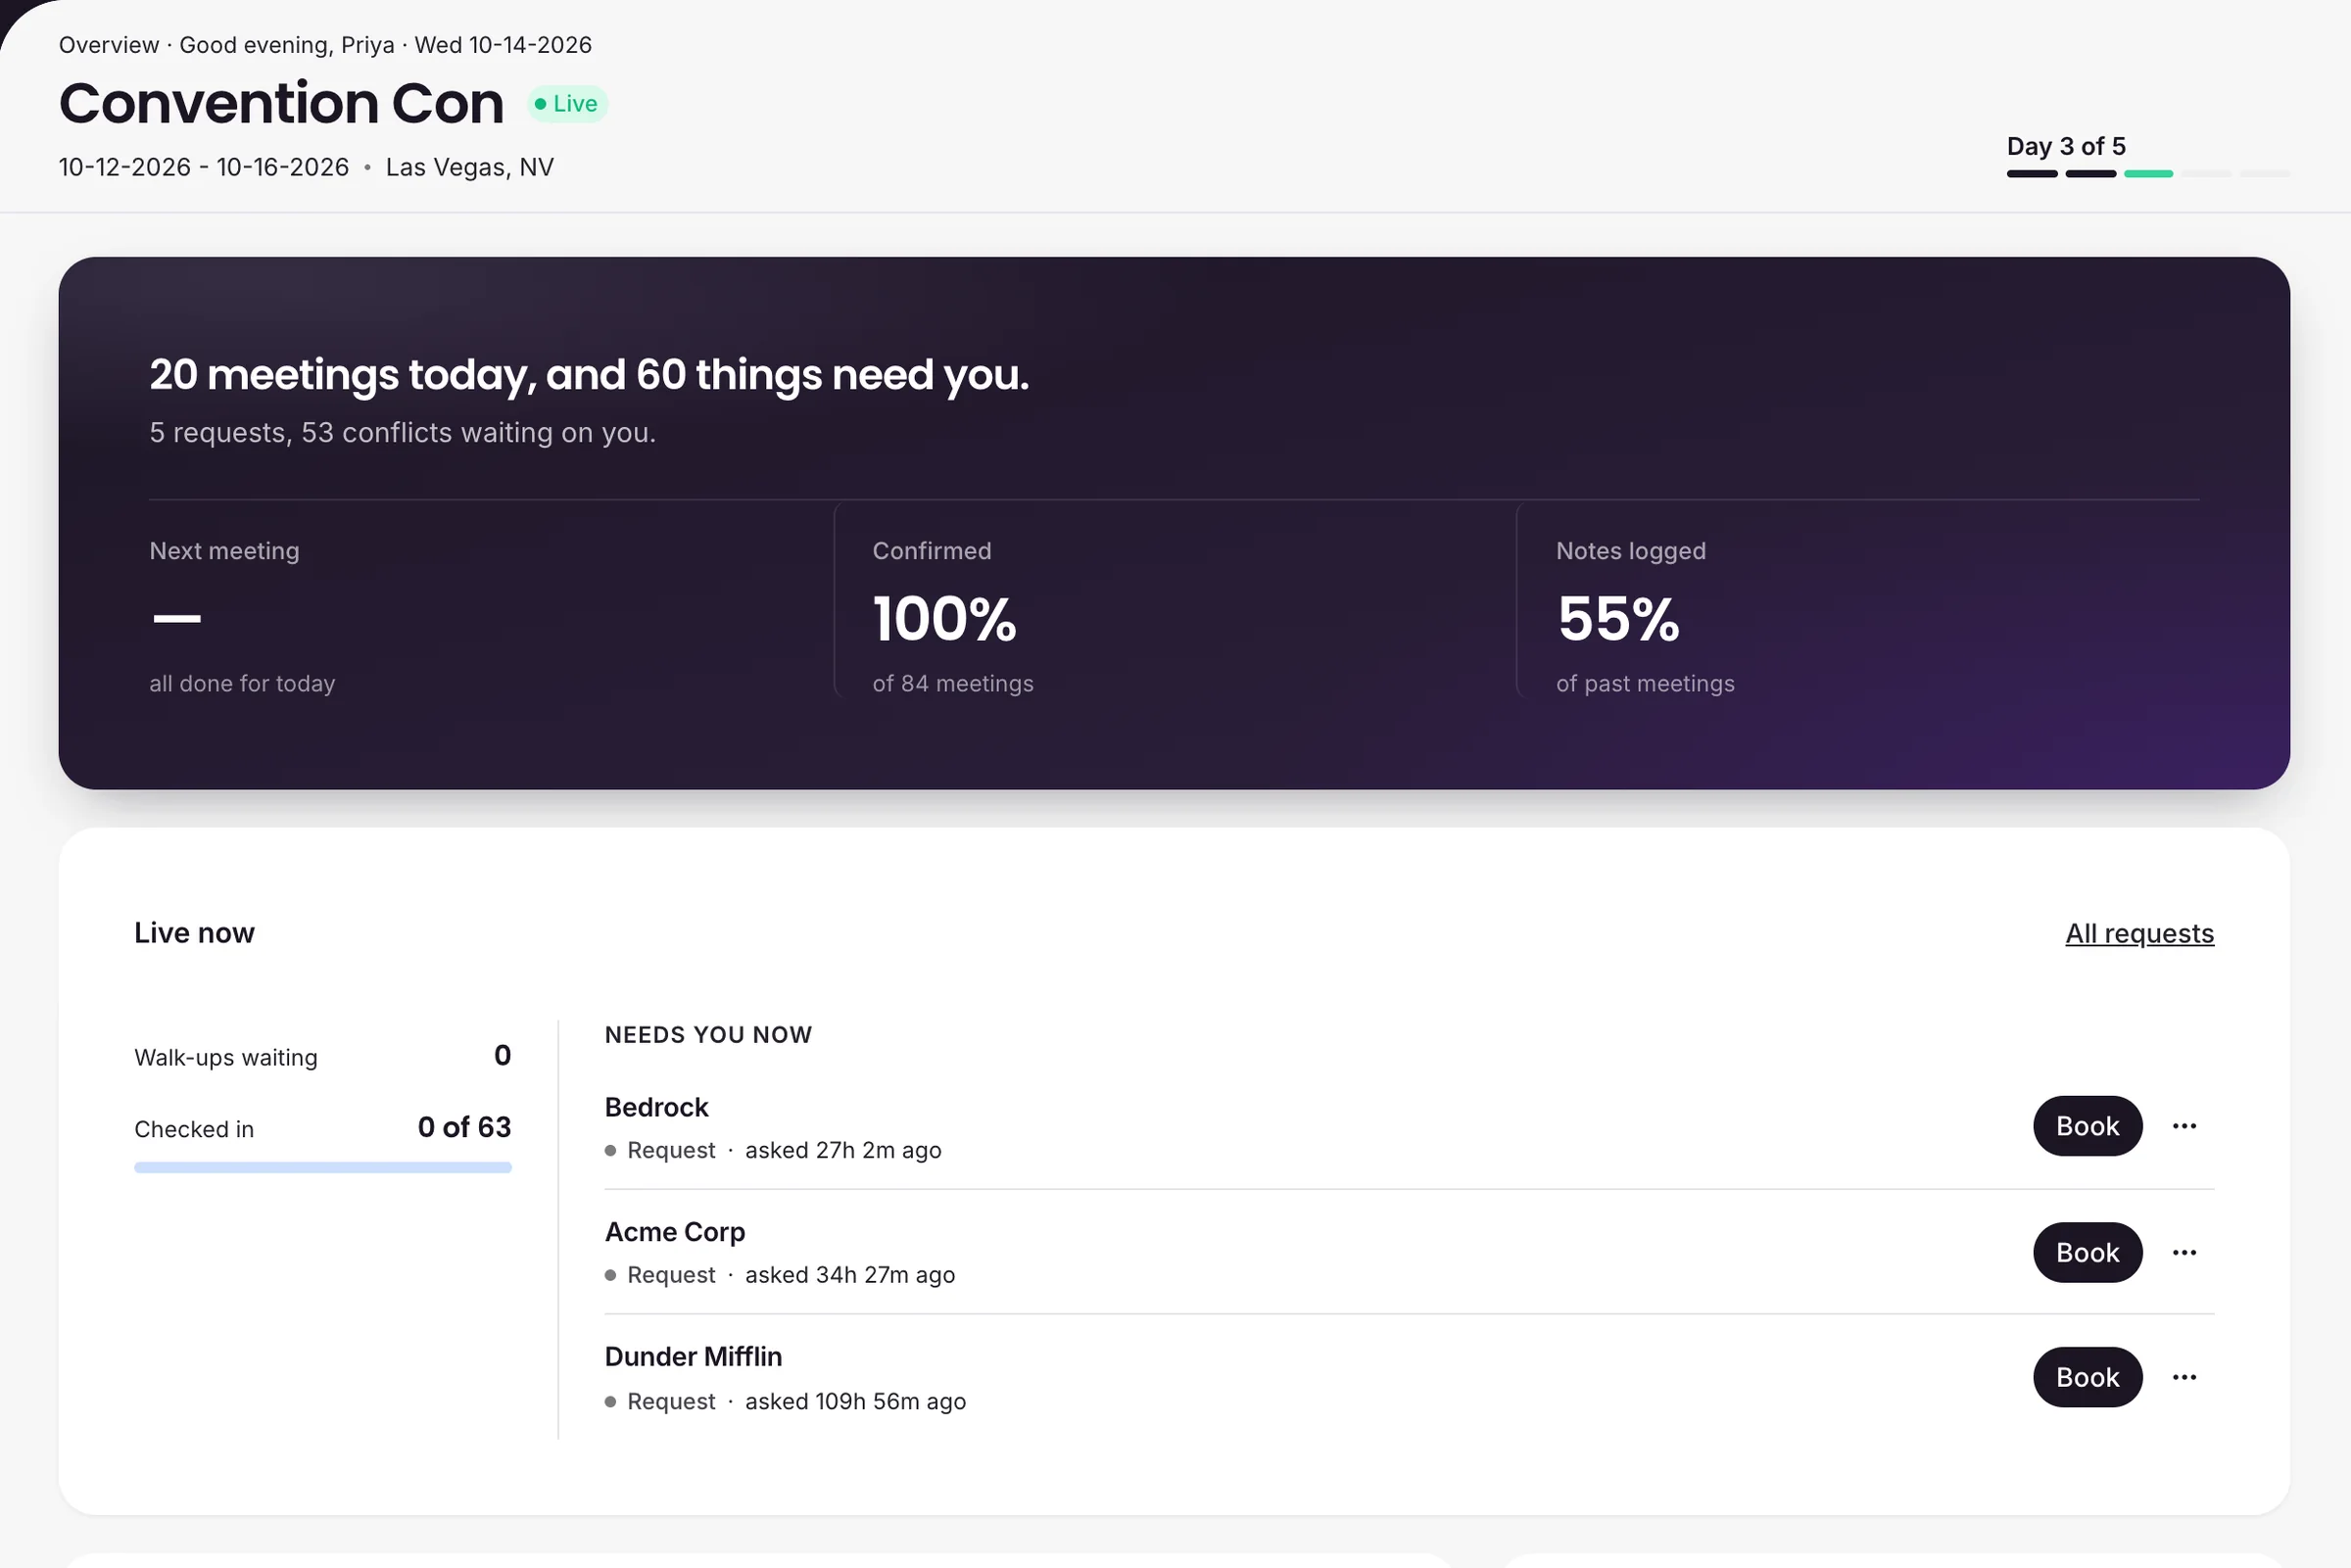Open more options for Dunder Mifflin request

[x=2184, y=1377]
